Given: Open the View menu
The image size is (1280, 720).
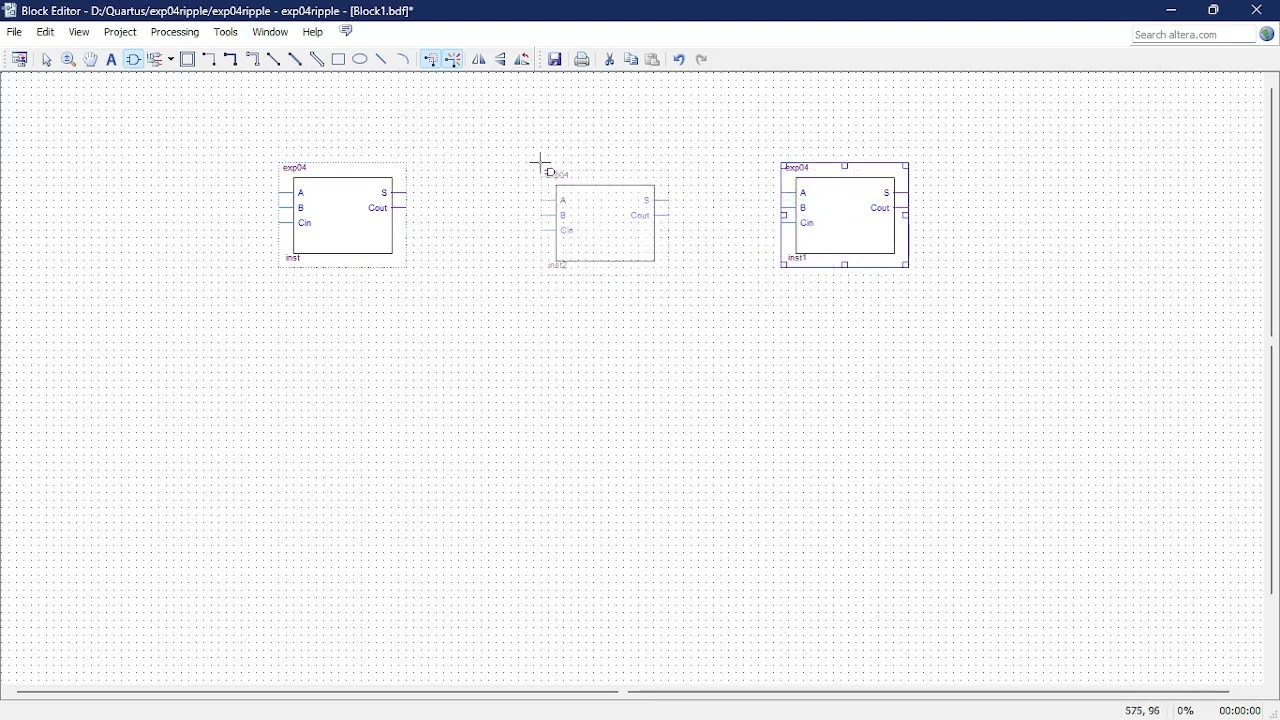Looking at the screenshot, I should [x=79, y=32].
